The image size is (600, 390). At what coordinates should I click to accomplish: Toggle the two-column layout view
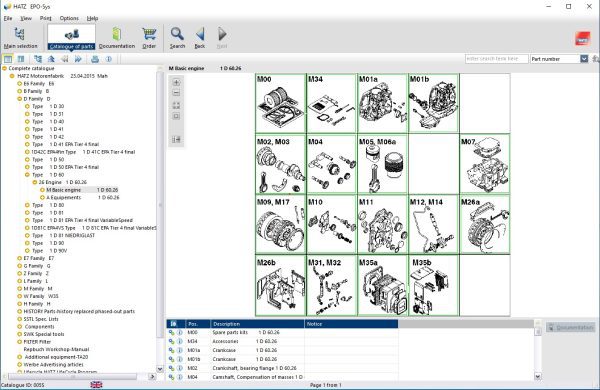[x=21, y=59]
